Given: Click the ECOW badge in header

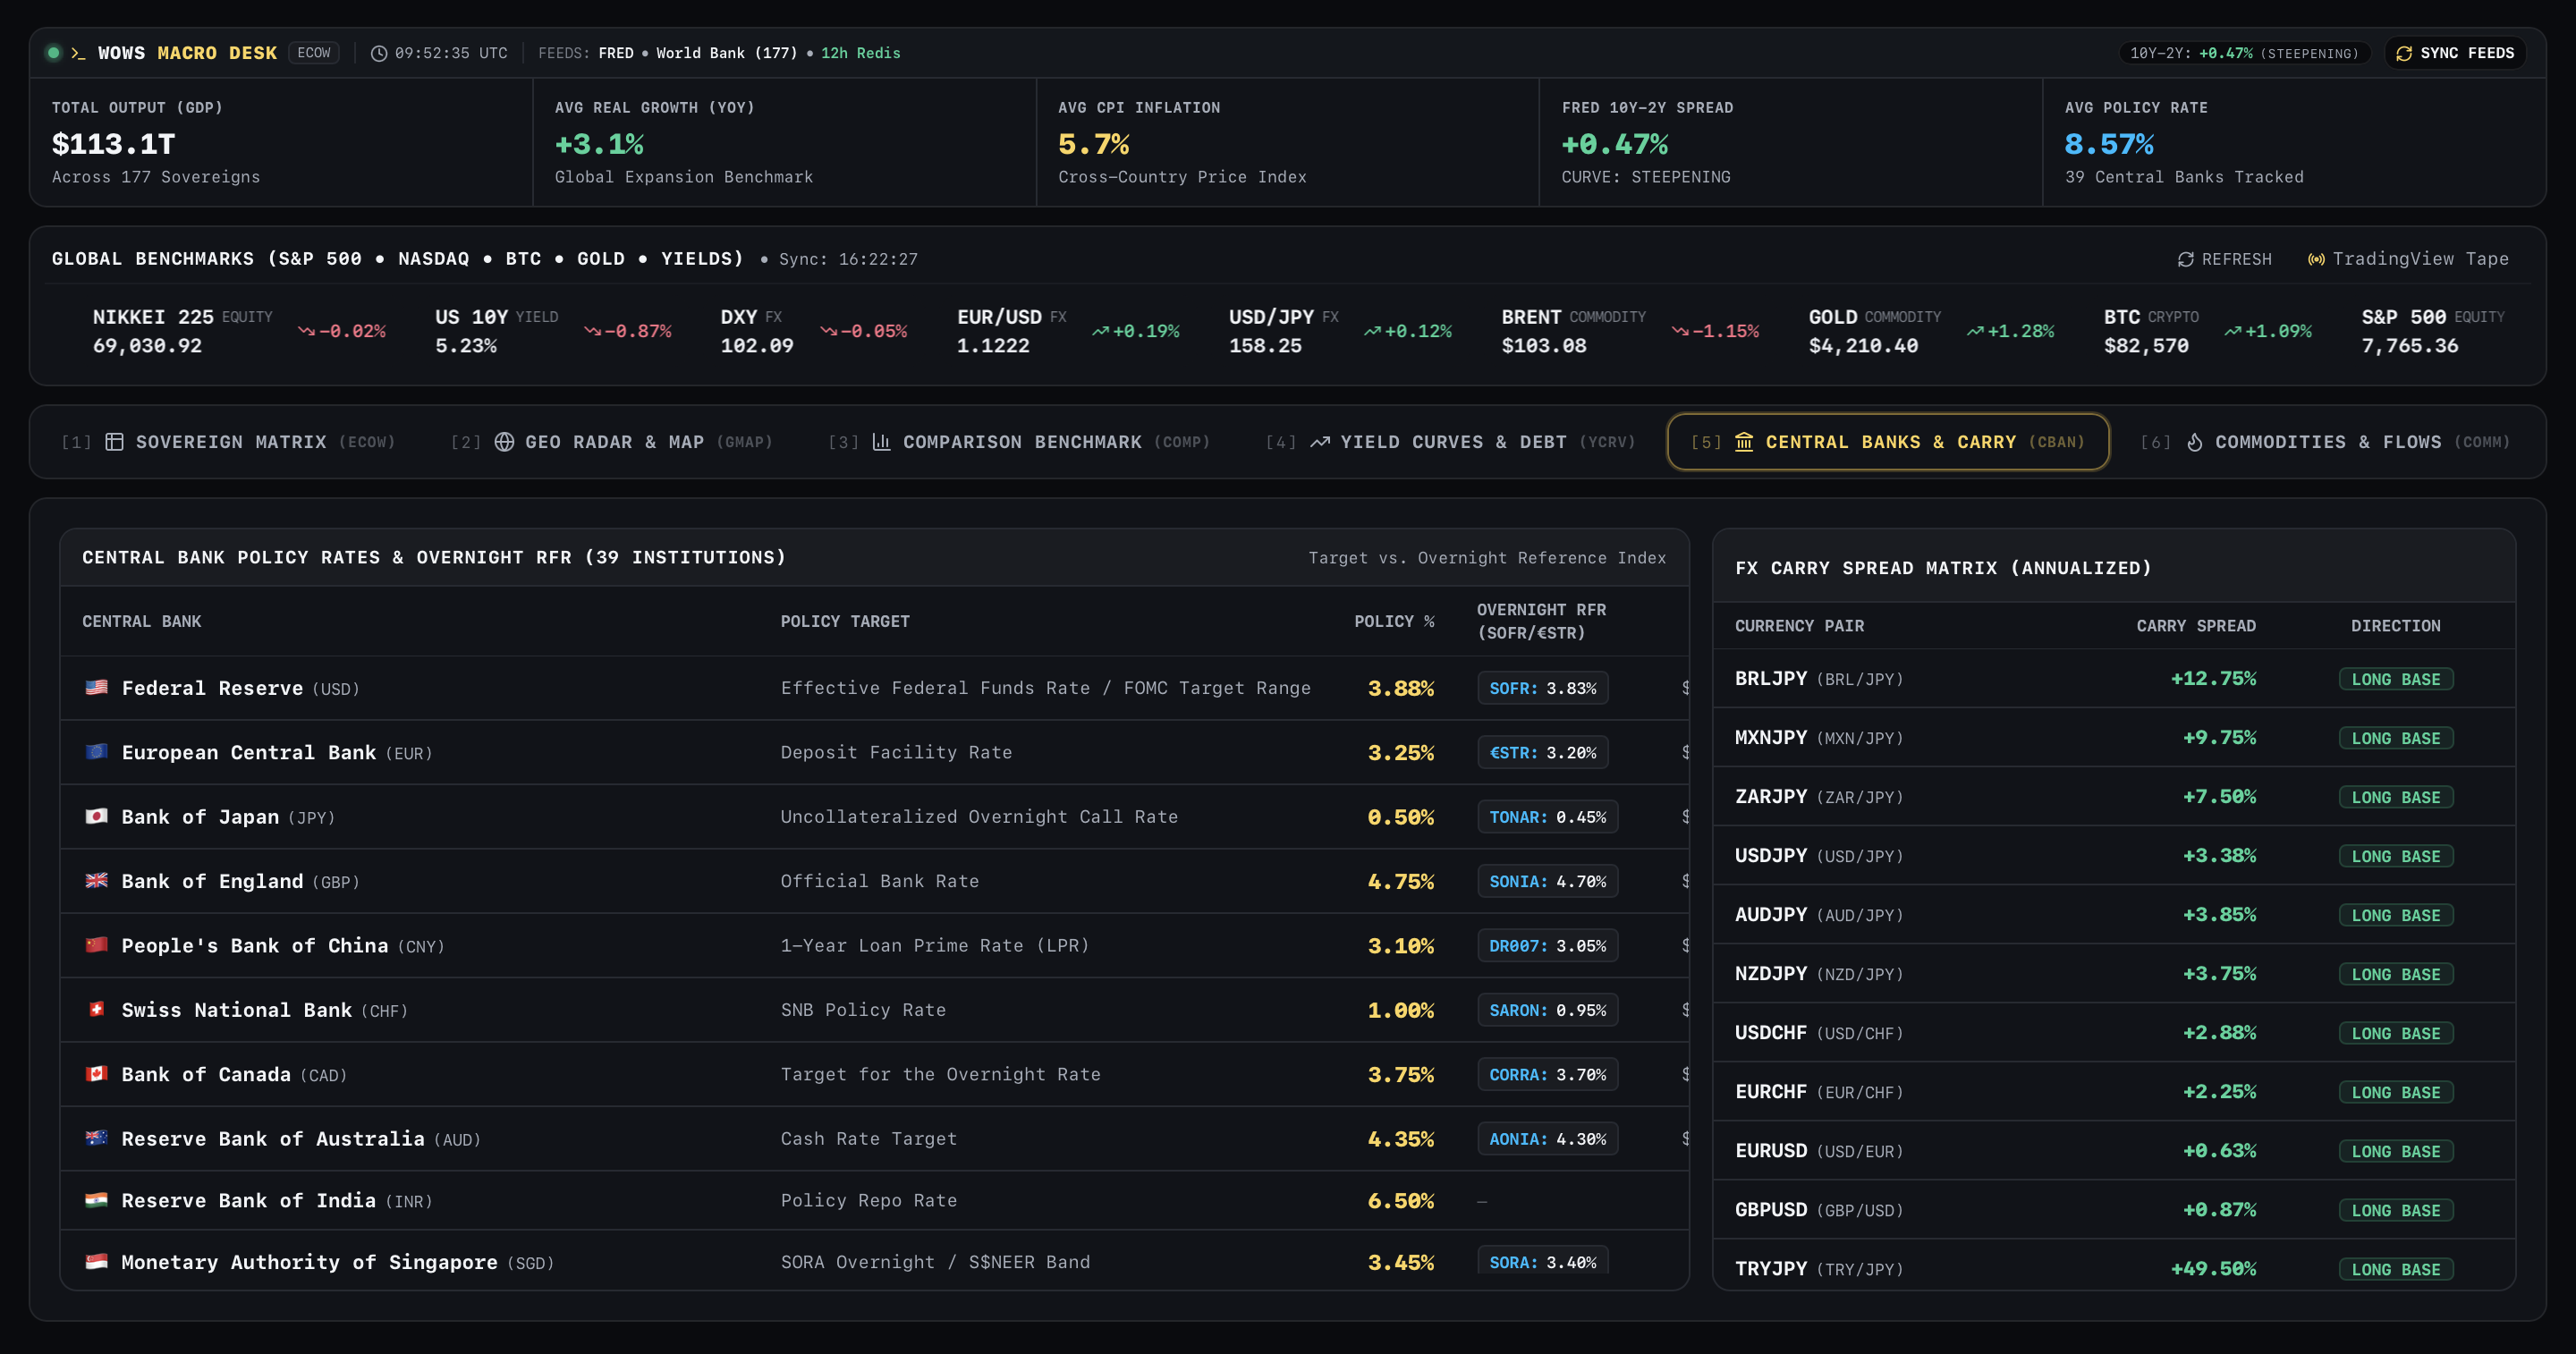Looking at the screenshot, I should [314, 53].
